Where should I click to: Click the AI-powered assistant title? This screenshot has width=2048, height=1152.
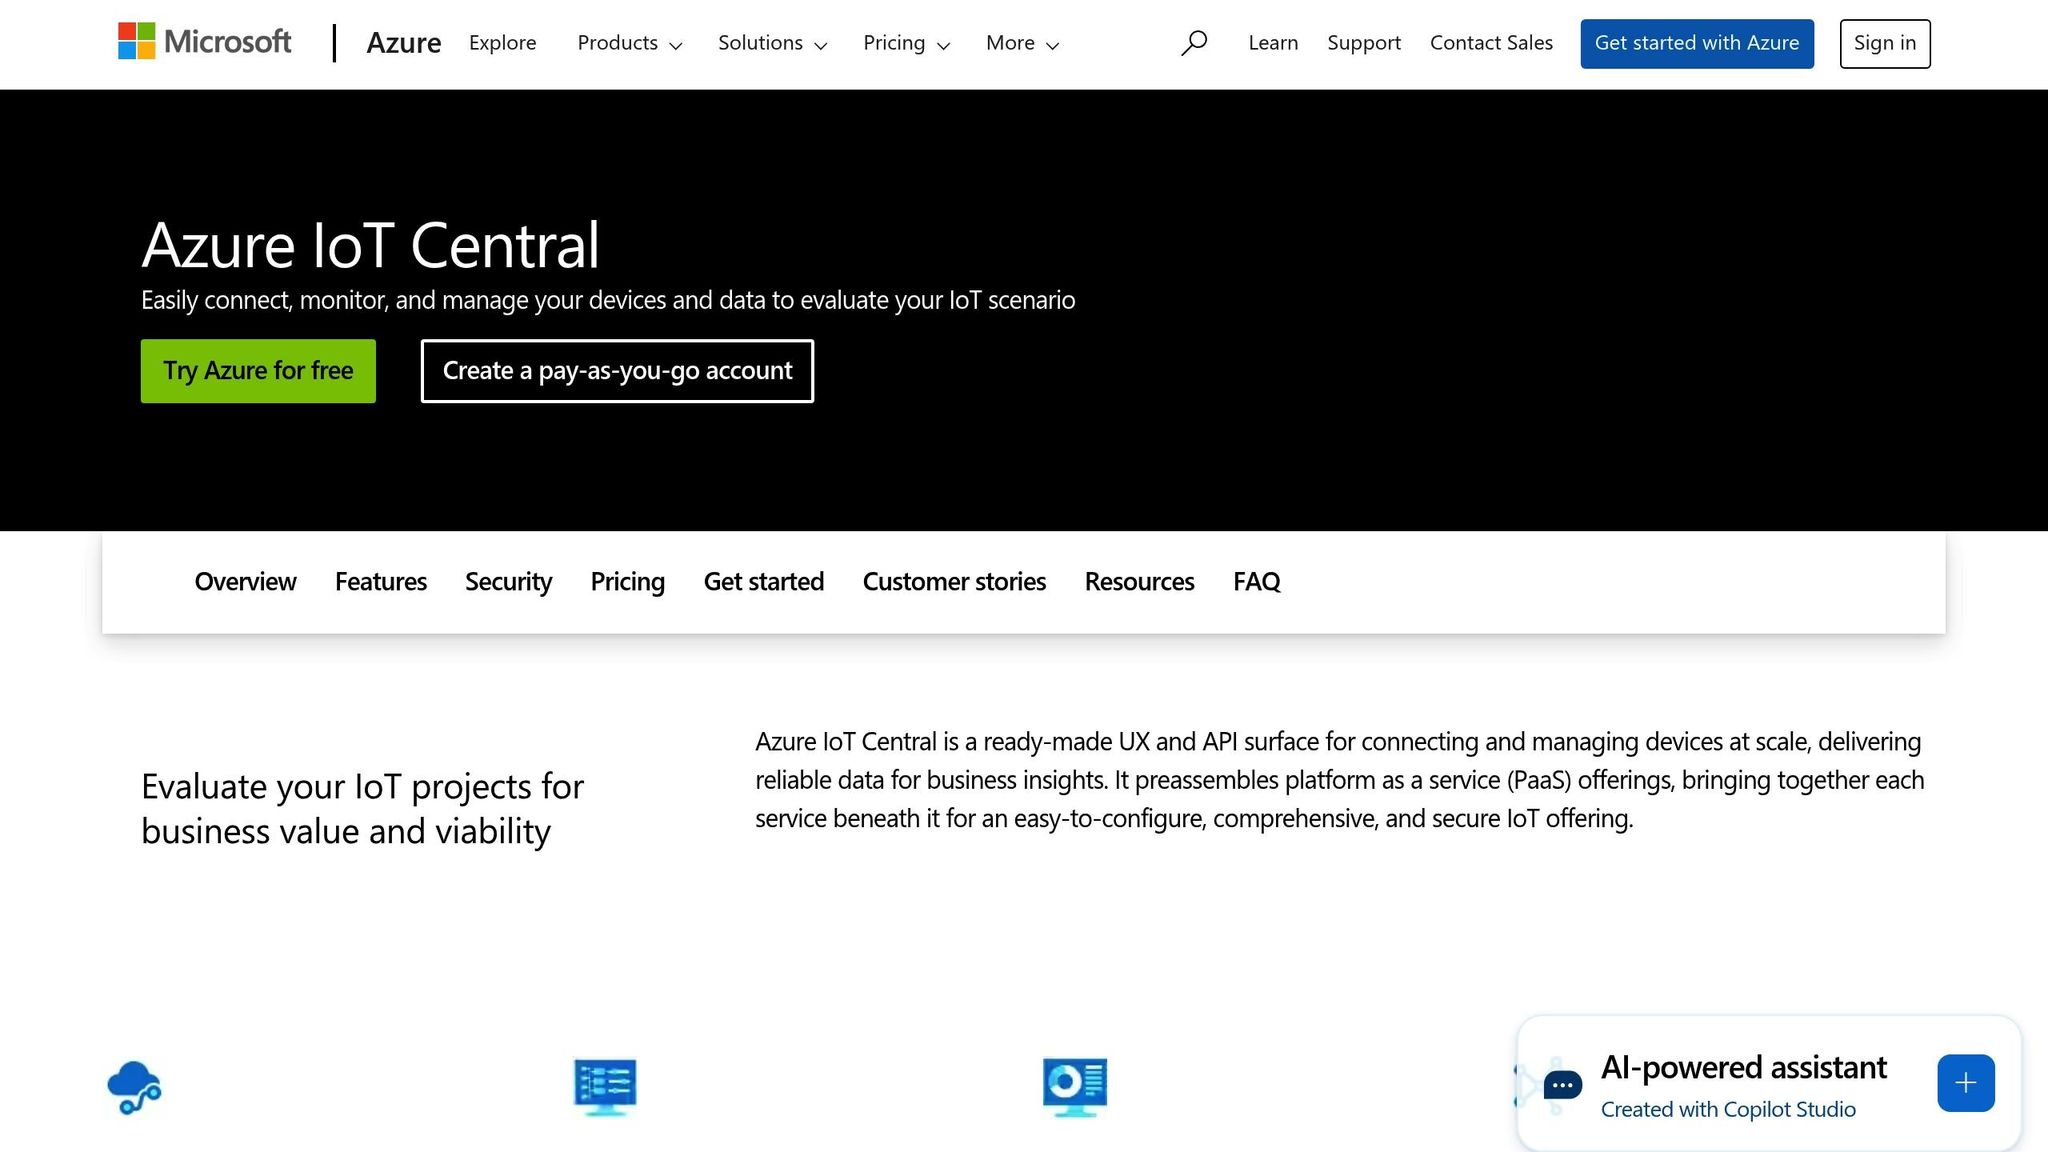1743,1068
